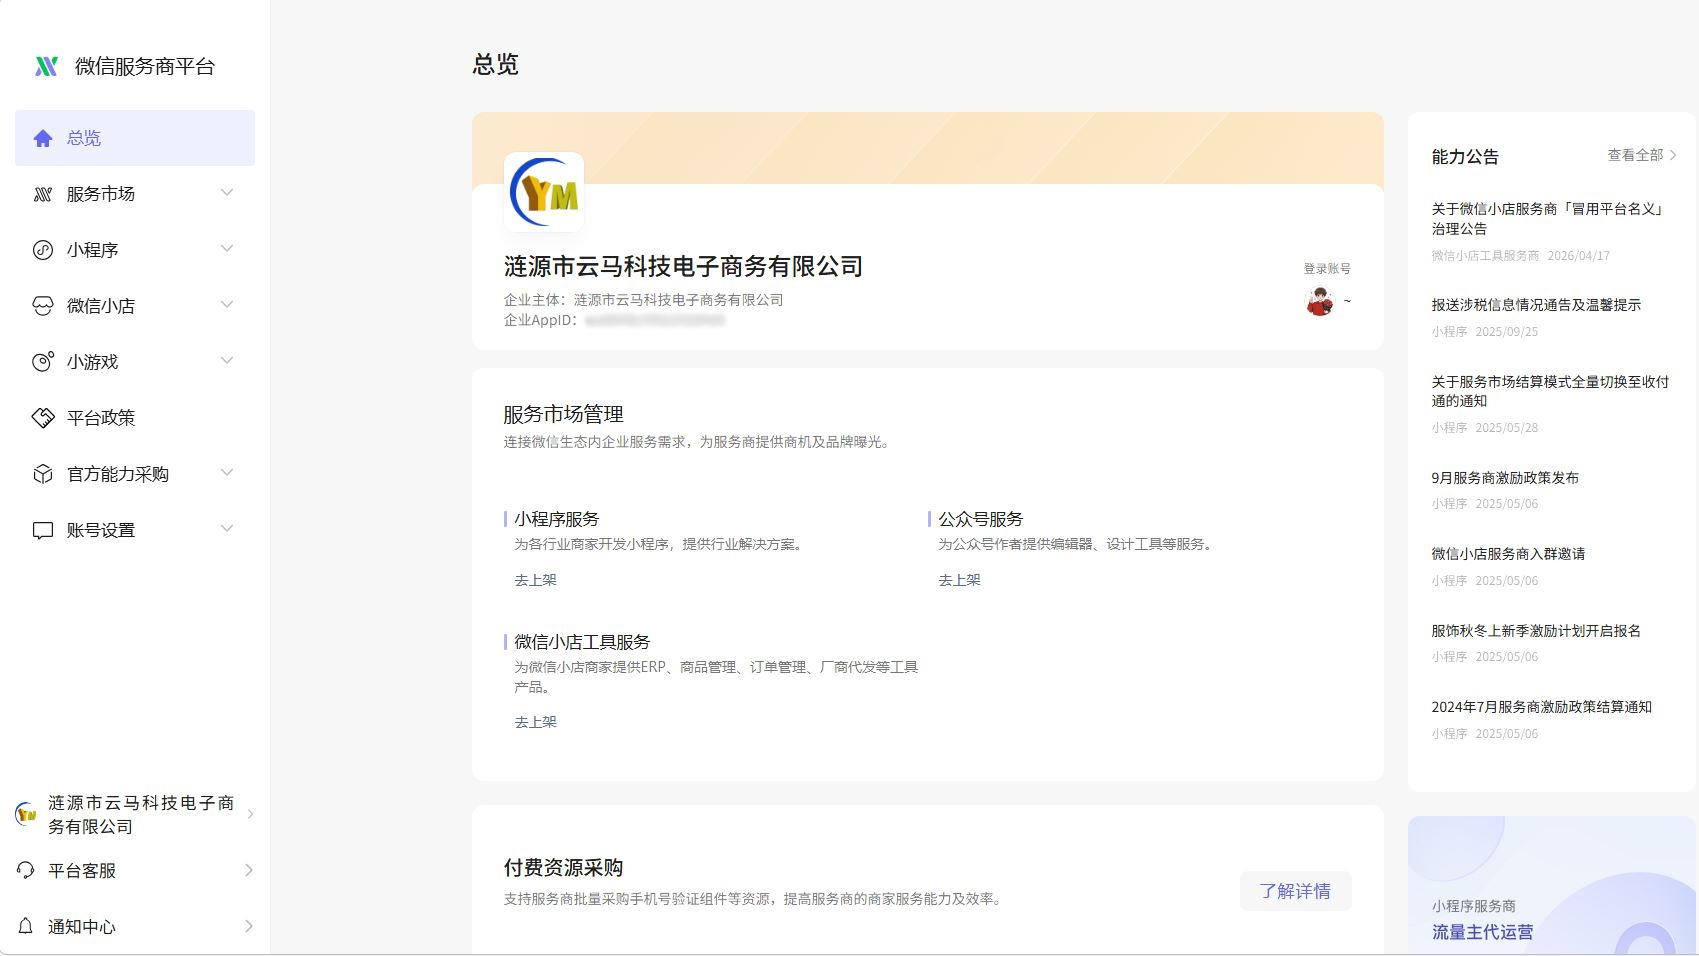This screenshot has width=1699, height=956.
Task: Open notice 微信小店服务商入群邀请
Action: [x=1508, y=554]
